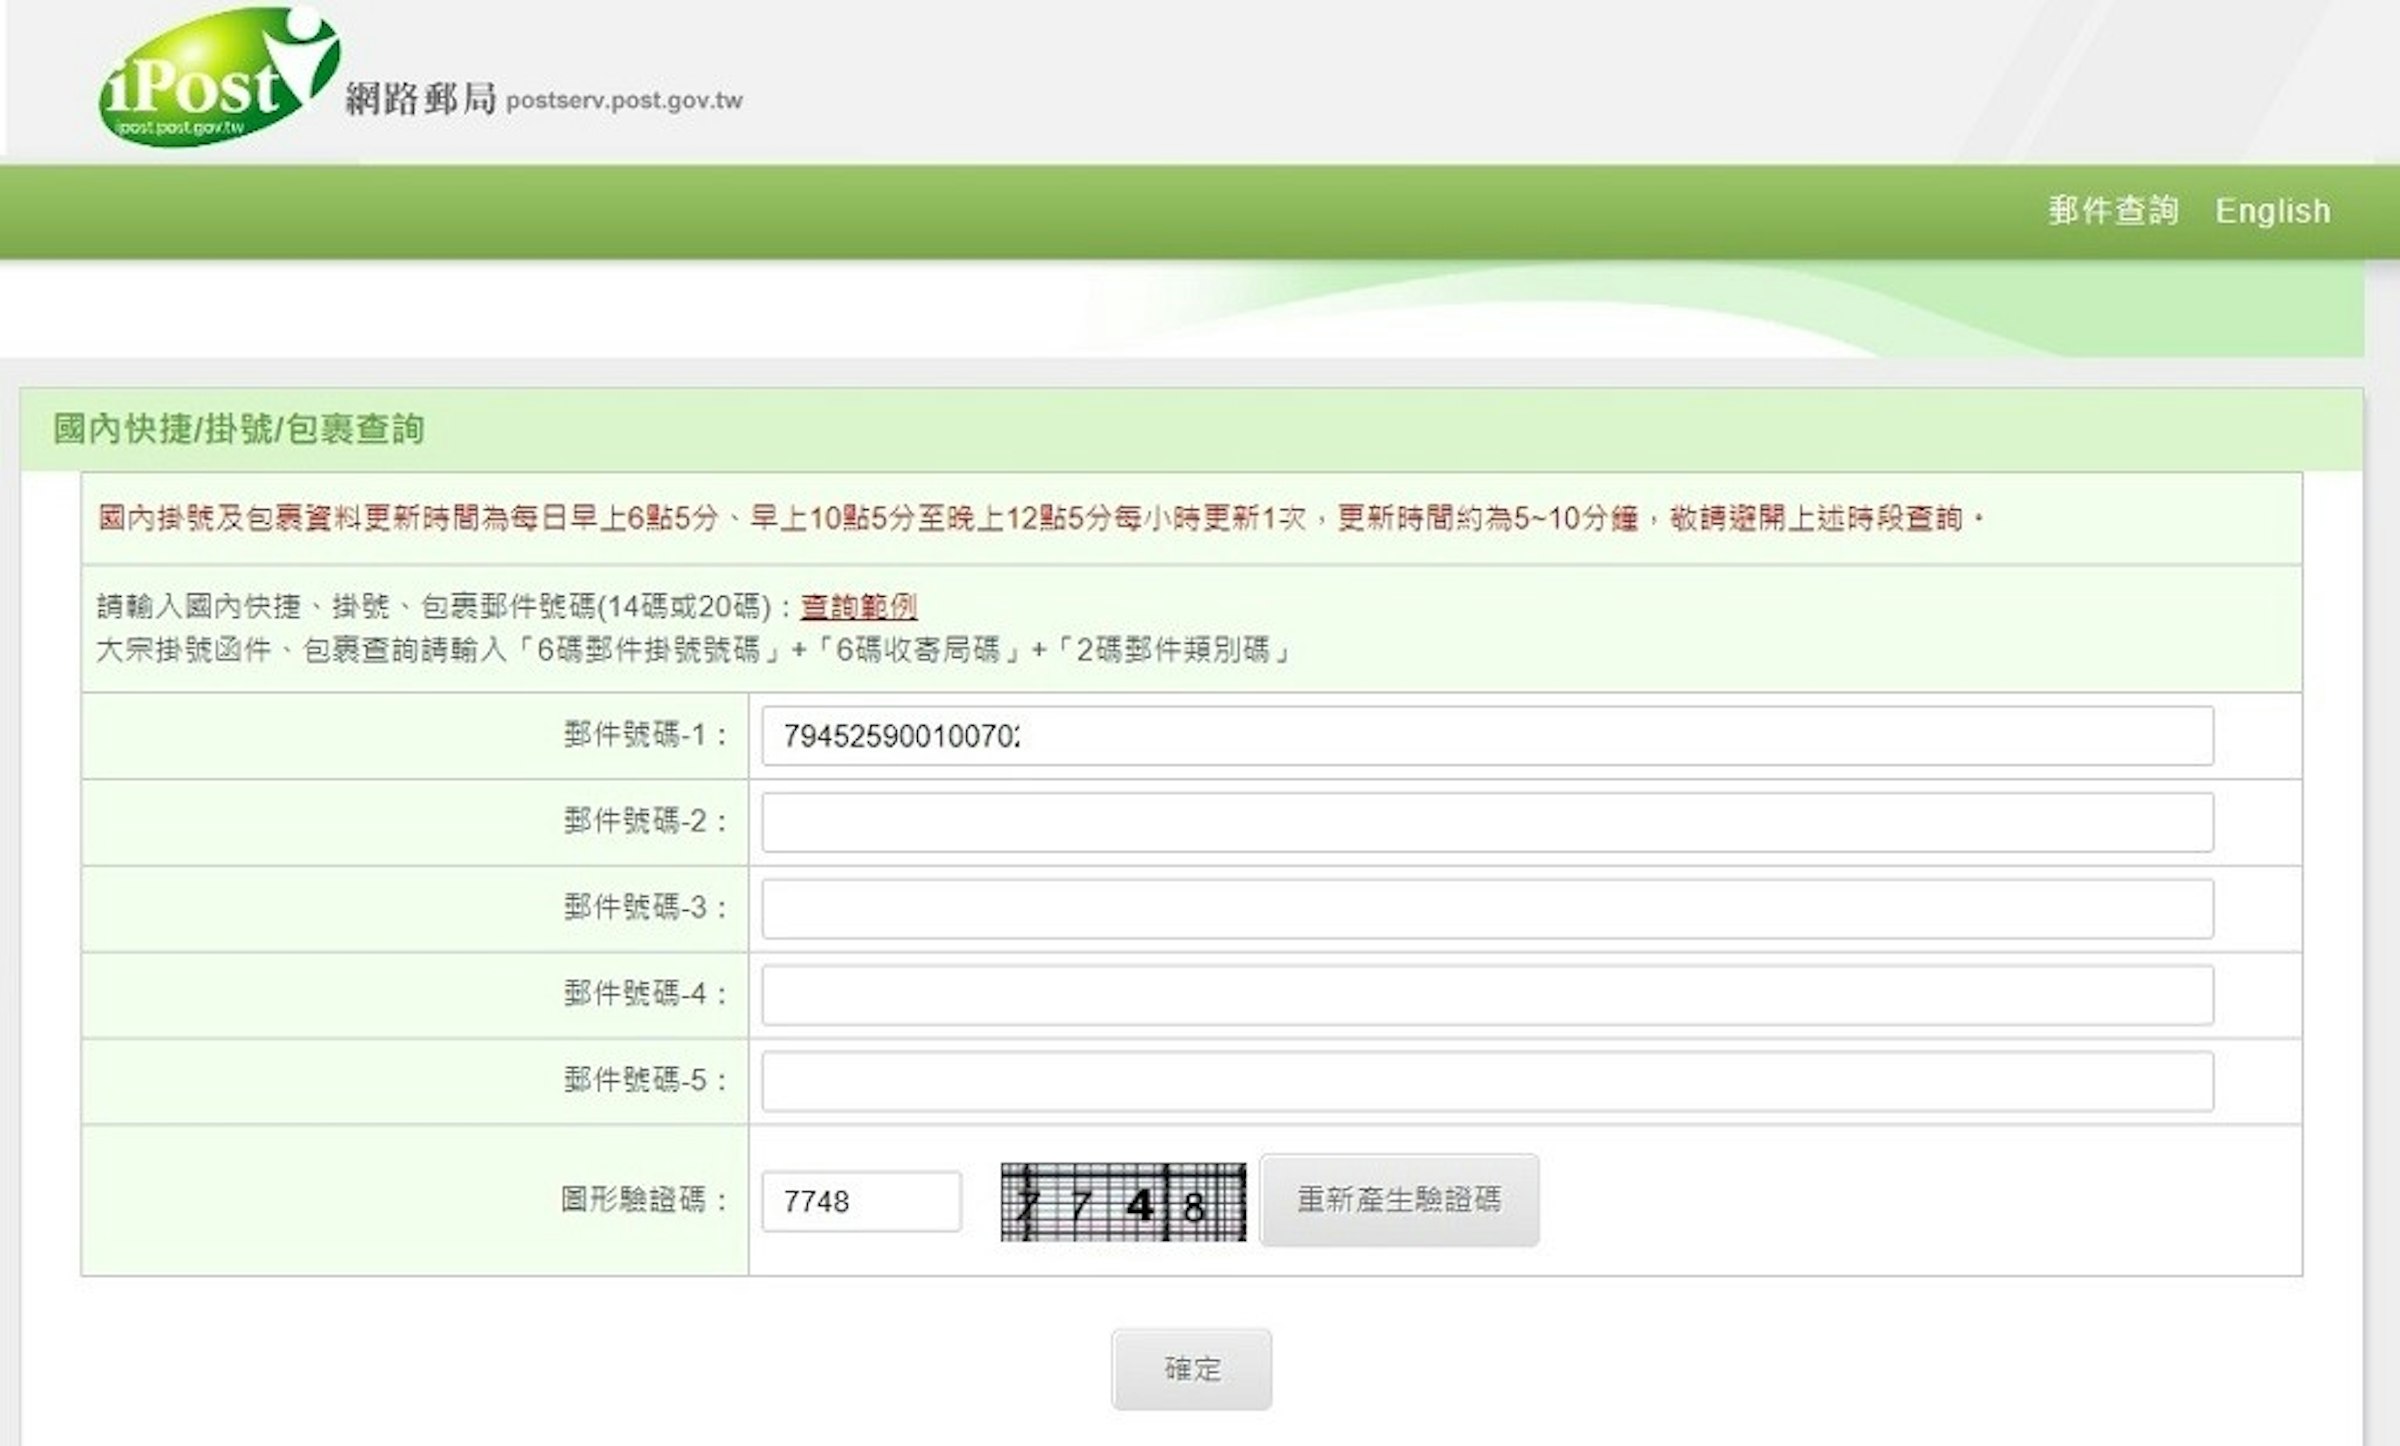Click the 國內快捷/掛號/包裹查詢 heading

click(239, 429)
